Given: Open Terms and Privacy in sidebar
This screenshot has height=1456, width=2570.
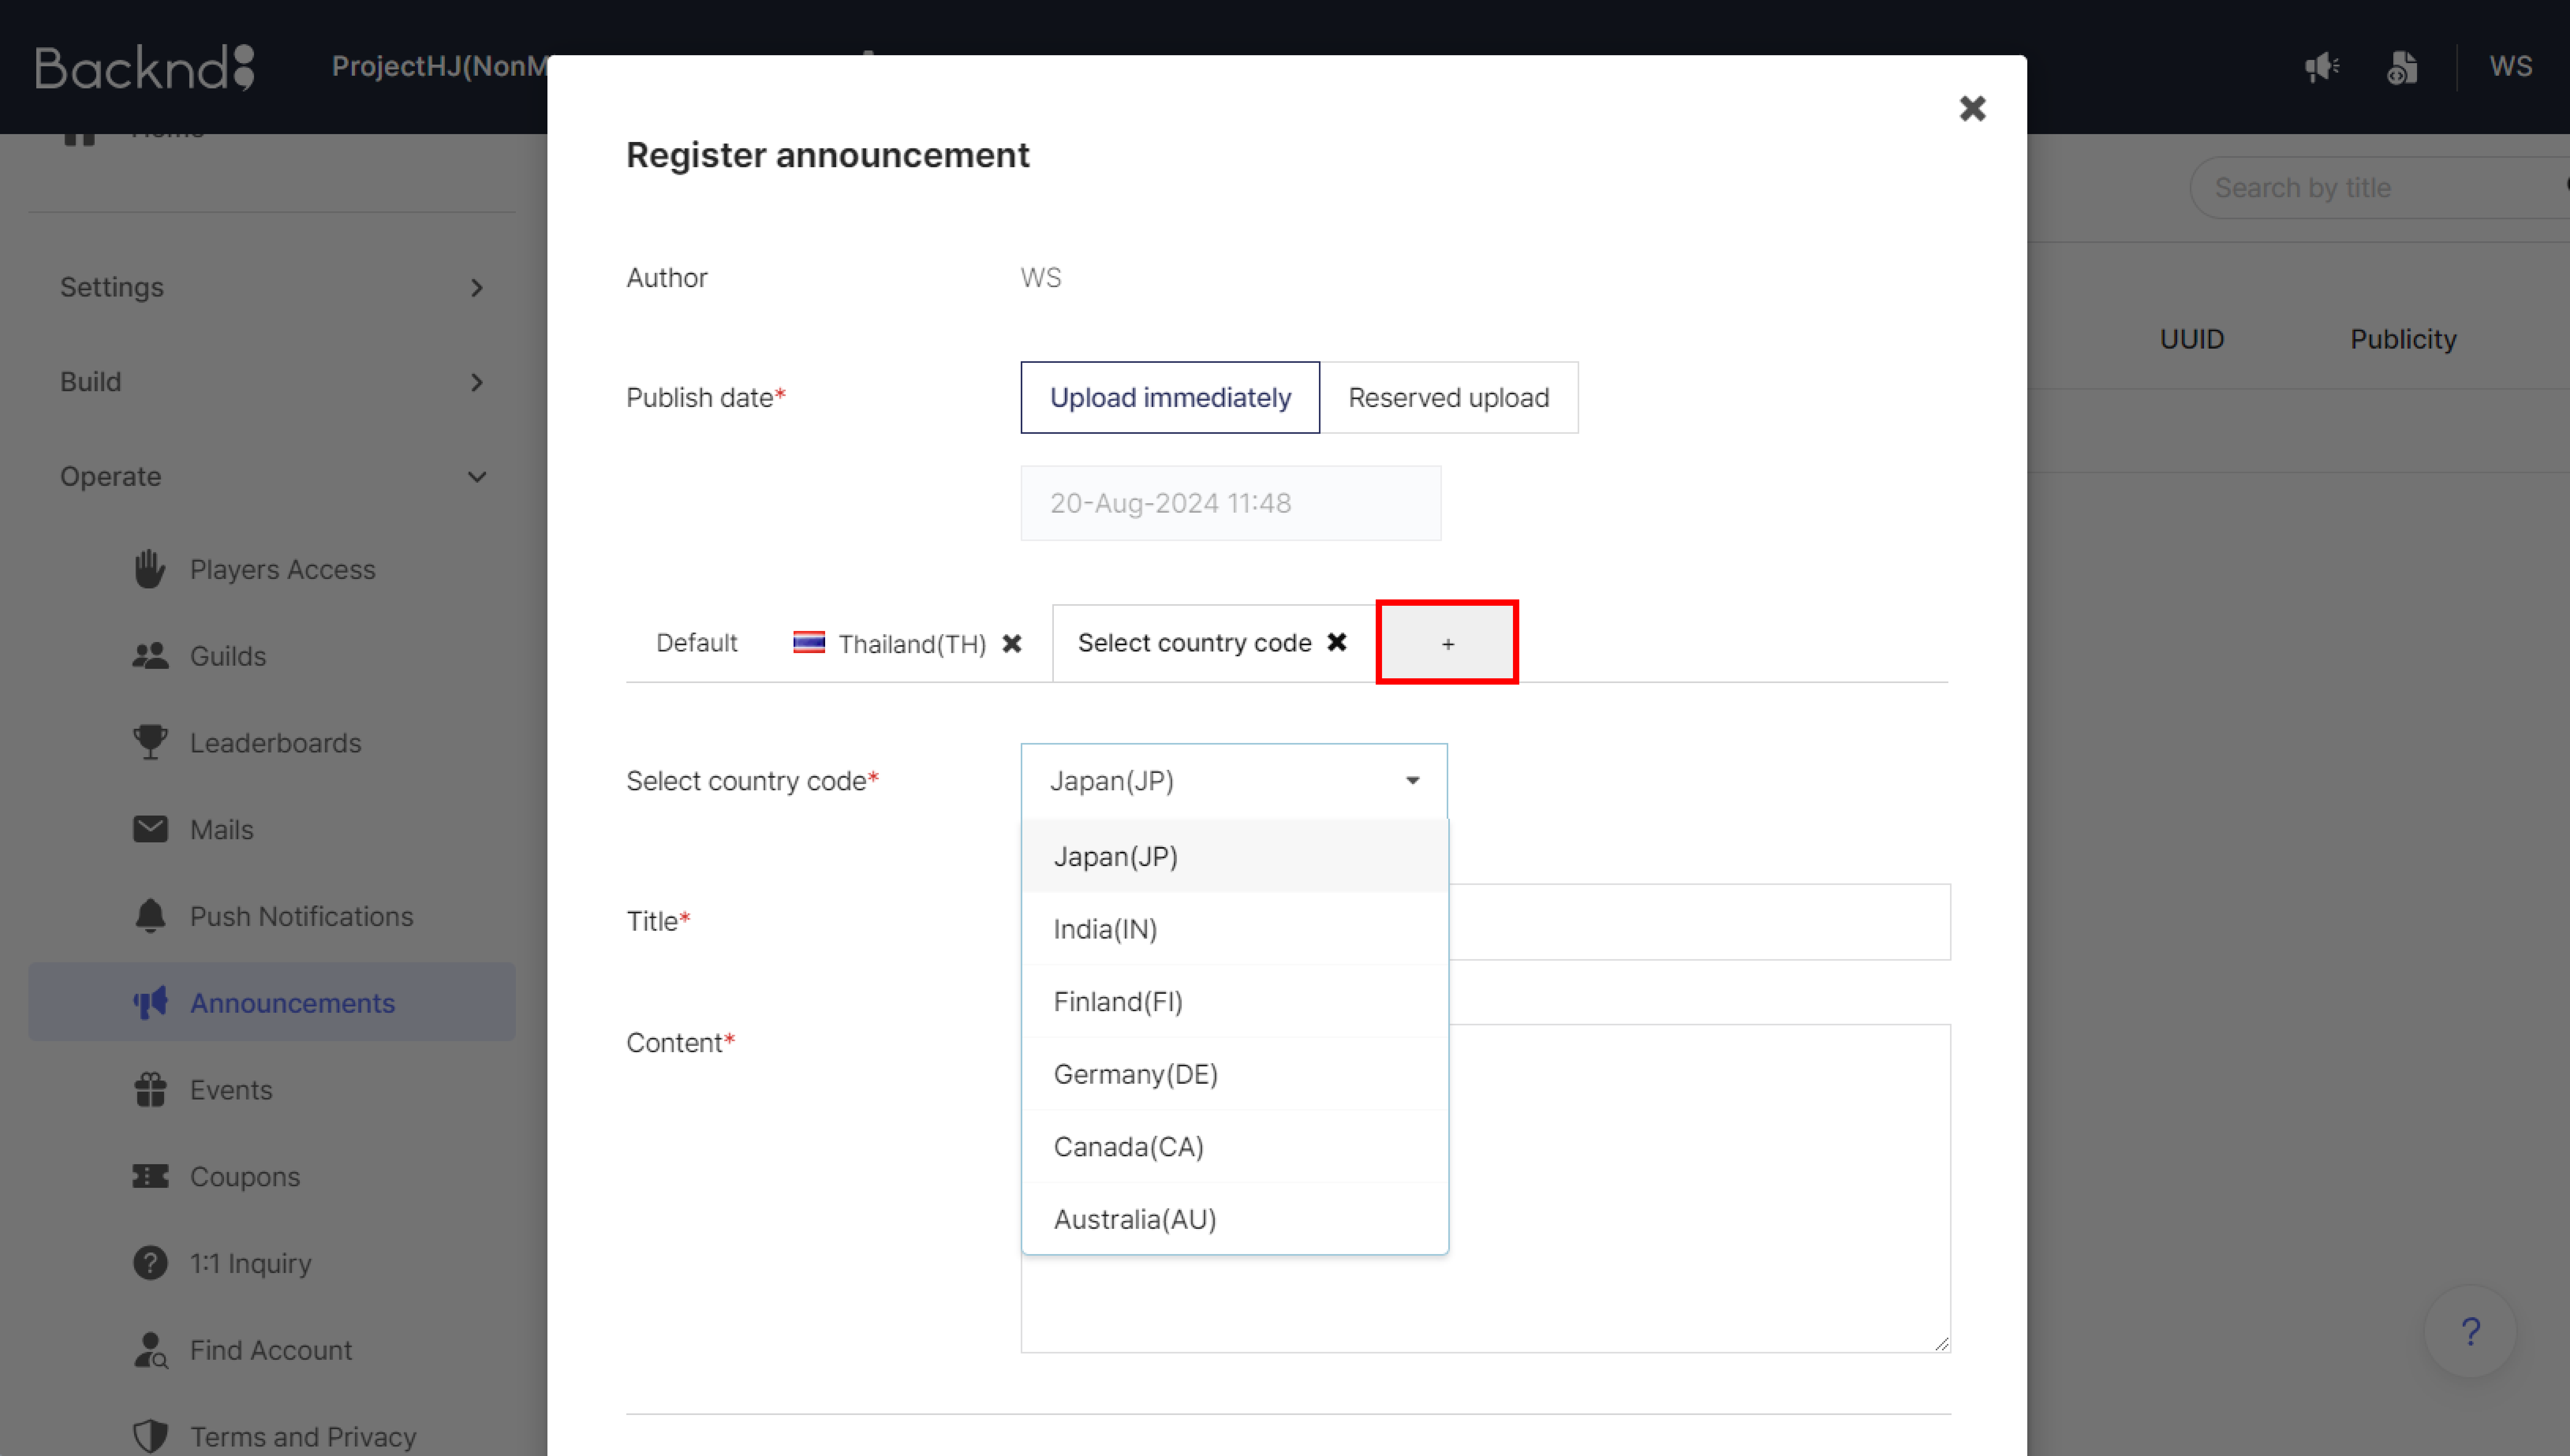Looking at the screenshot, I should 272,1436.
